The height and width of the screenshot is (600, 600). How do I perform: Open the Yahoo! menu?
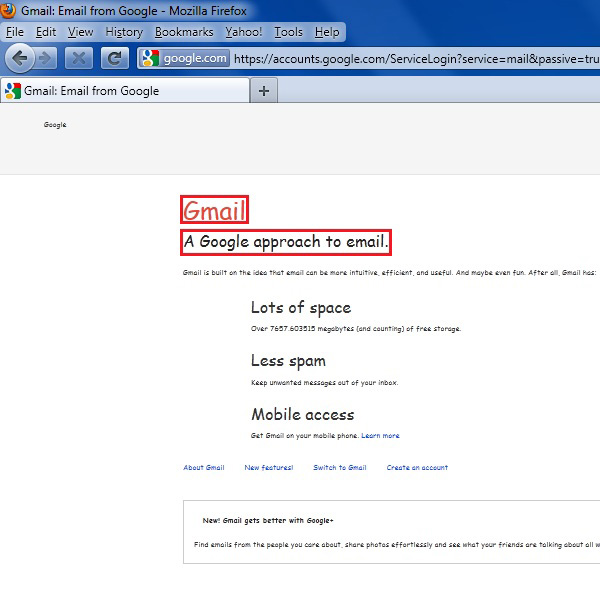pyautogui.click(x=244, y=32)
